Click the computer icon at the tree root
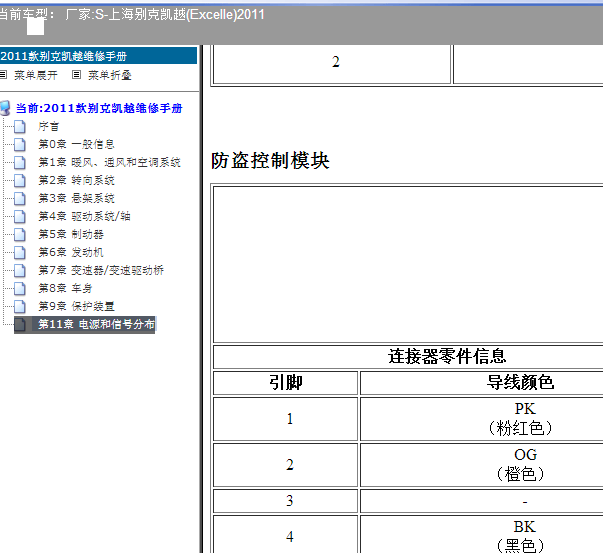Viewport: 603px width, 553px height. pos(5,108)
